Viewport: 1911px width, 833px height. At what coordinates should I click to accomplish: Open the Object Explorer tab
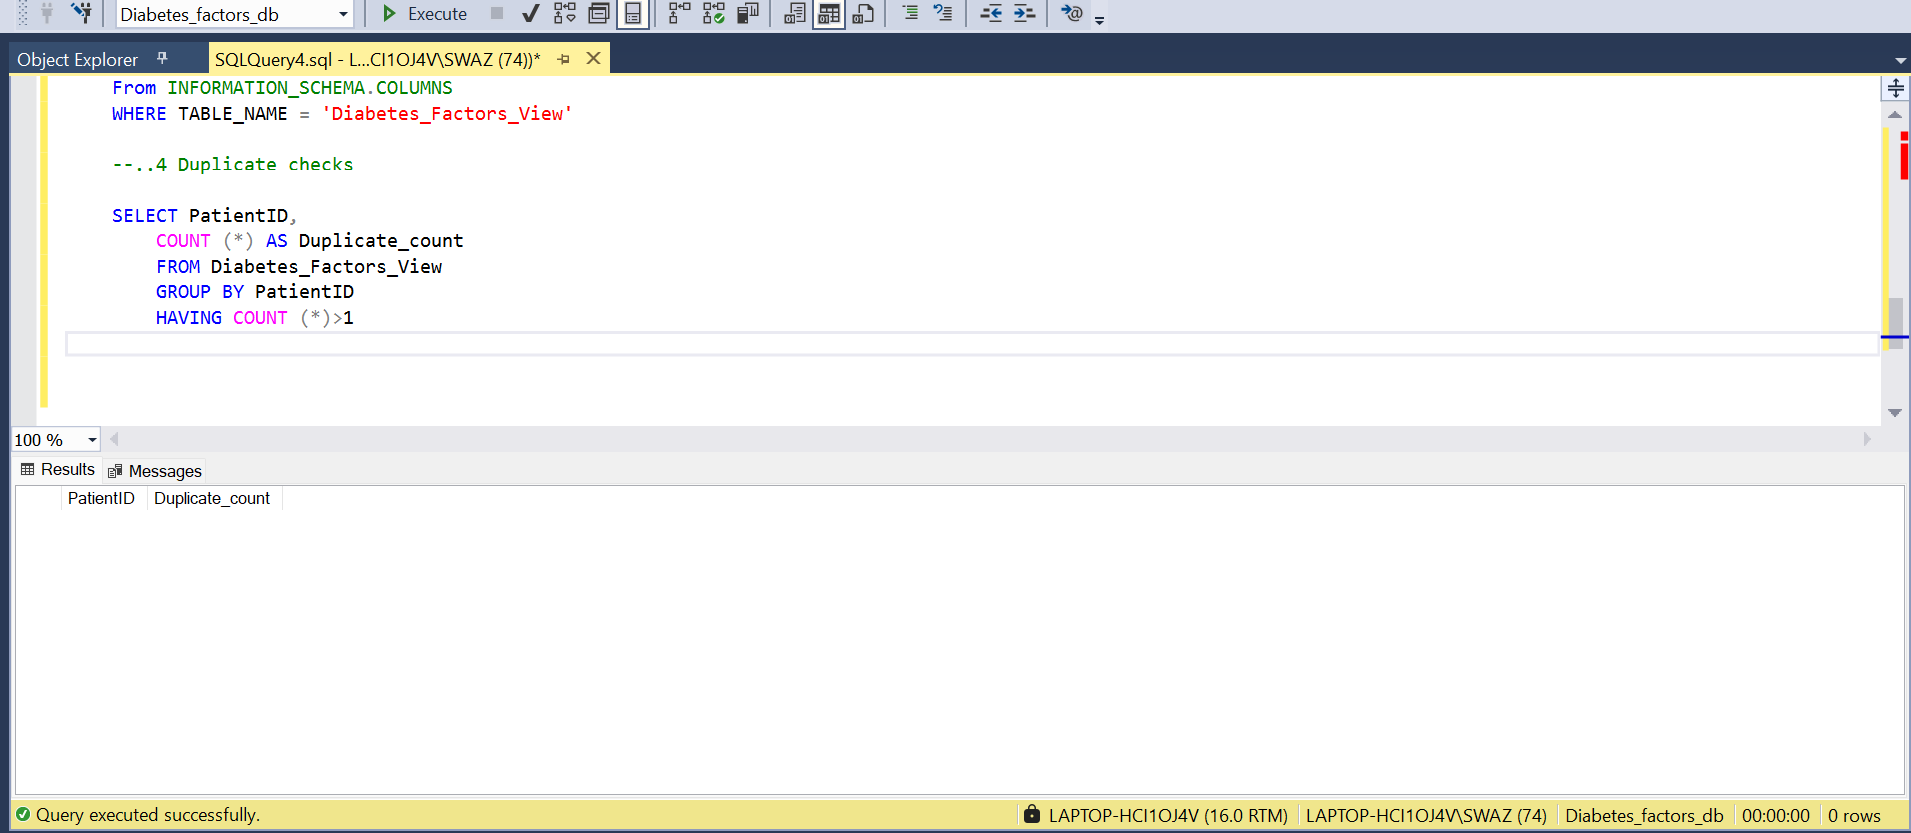77,59
